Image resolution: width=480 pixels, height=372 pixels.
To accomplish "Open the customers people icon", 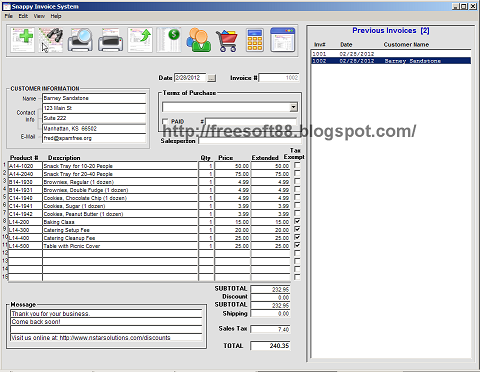I will pos(198,40).
